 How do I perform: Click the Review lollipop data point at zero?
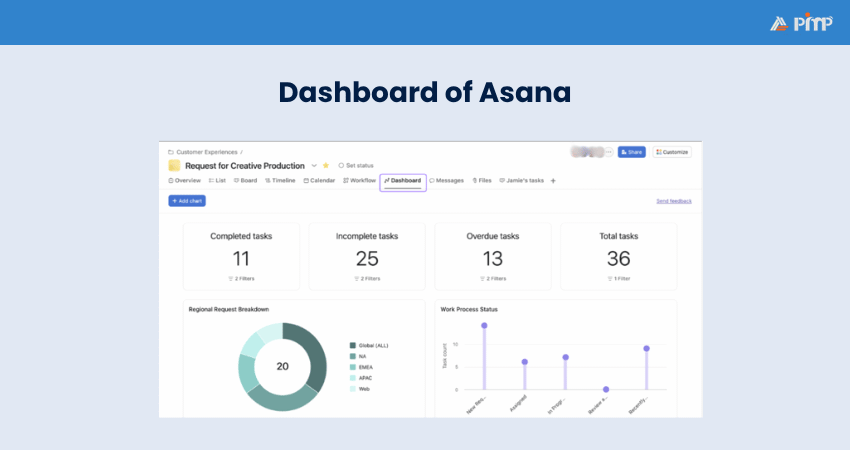pos(606,389)
